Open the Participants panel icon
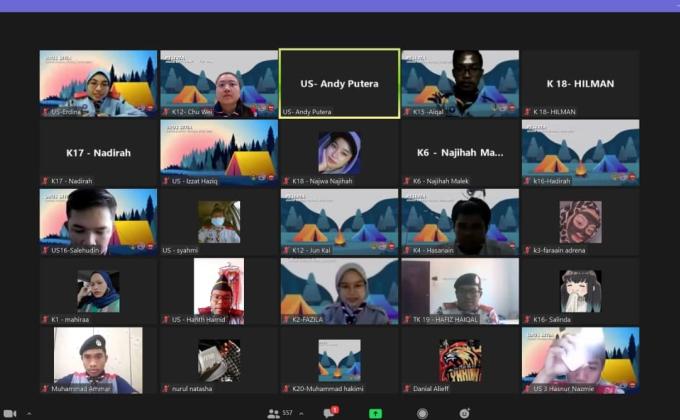680x420 pixels. pyautogui.click(x=273, y=412)
